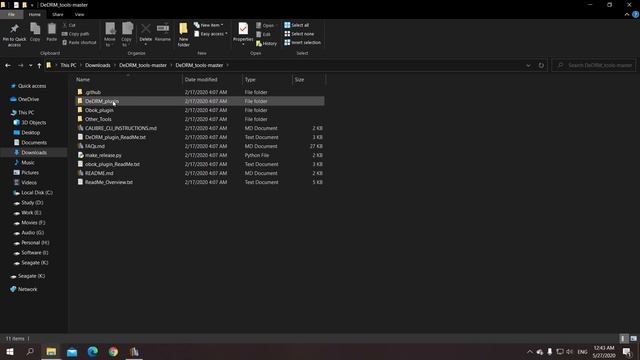640x360 pixels.
Task: Show hidden system tray icons
Action: pyautogui.click(x=529, y=351)
